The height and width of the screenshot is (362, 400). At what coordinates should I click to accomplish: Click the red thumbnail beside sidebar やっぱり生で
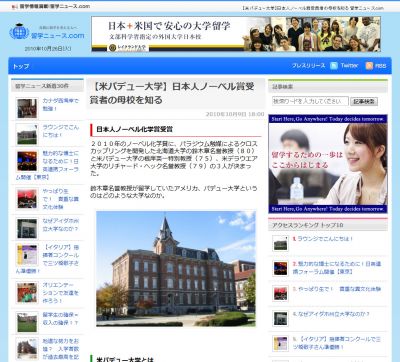pos(27,198)
